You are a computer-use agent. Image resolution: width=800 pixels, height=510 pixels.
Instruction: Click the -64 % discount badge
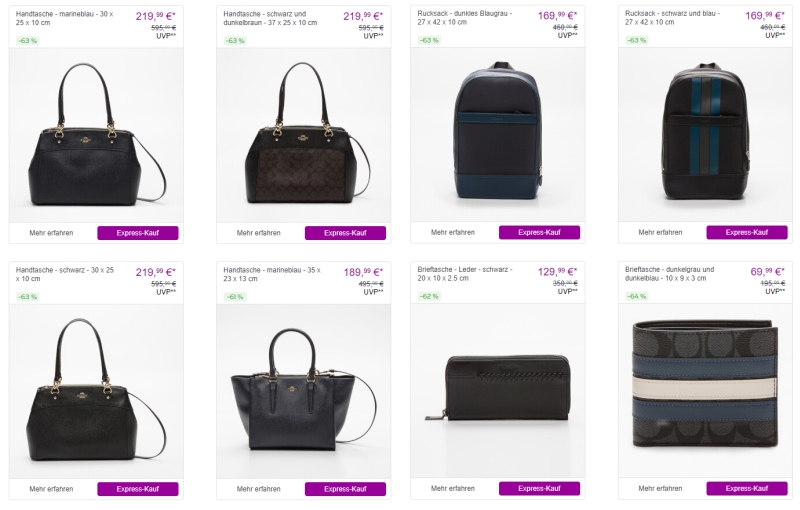[636, 296]
